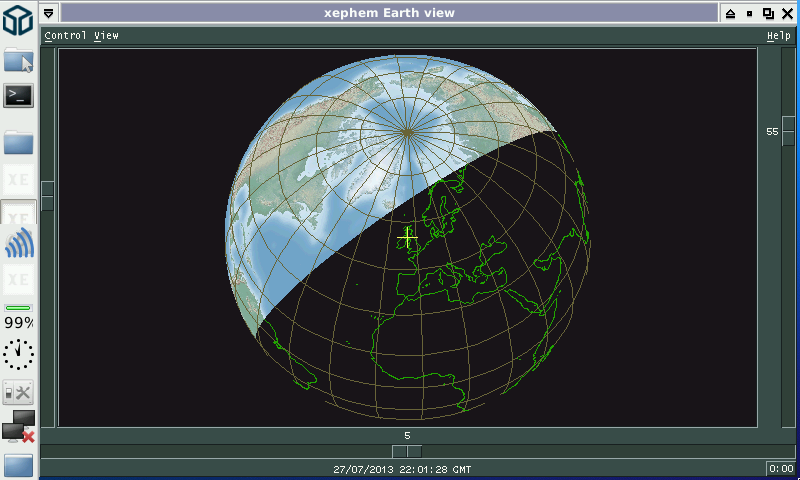Open the terminal launcher icon
800x480 pixels.
pyautogui.click(x=18, y=96)
